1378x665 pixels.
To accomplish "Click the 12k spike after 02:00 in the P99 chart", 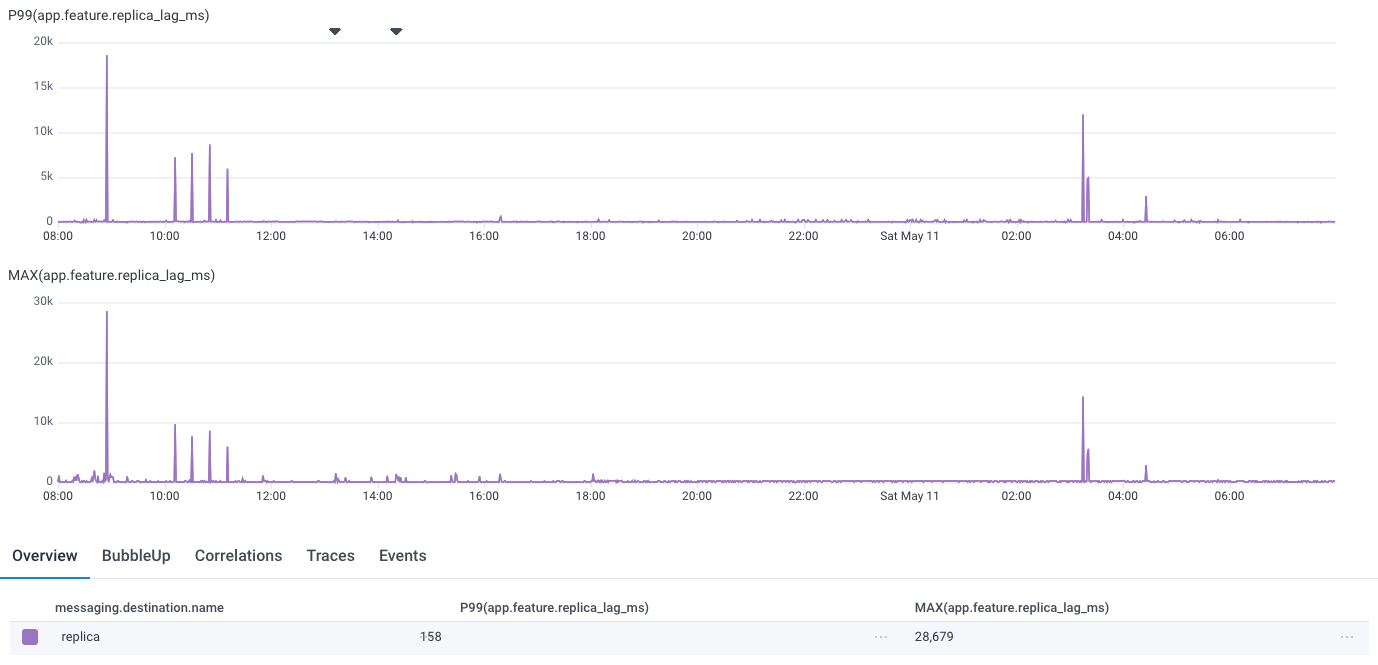I will click(x=1083, y=168).
